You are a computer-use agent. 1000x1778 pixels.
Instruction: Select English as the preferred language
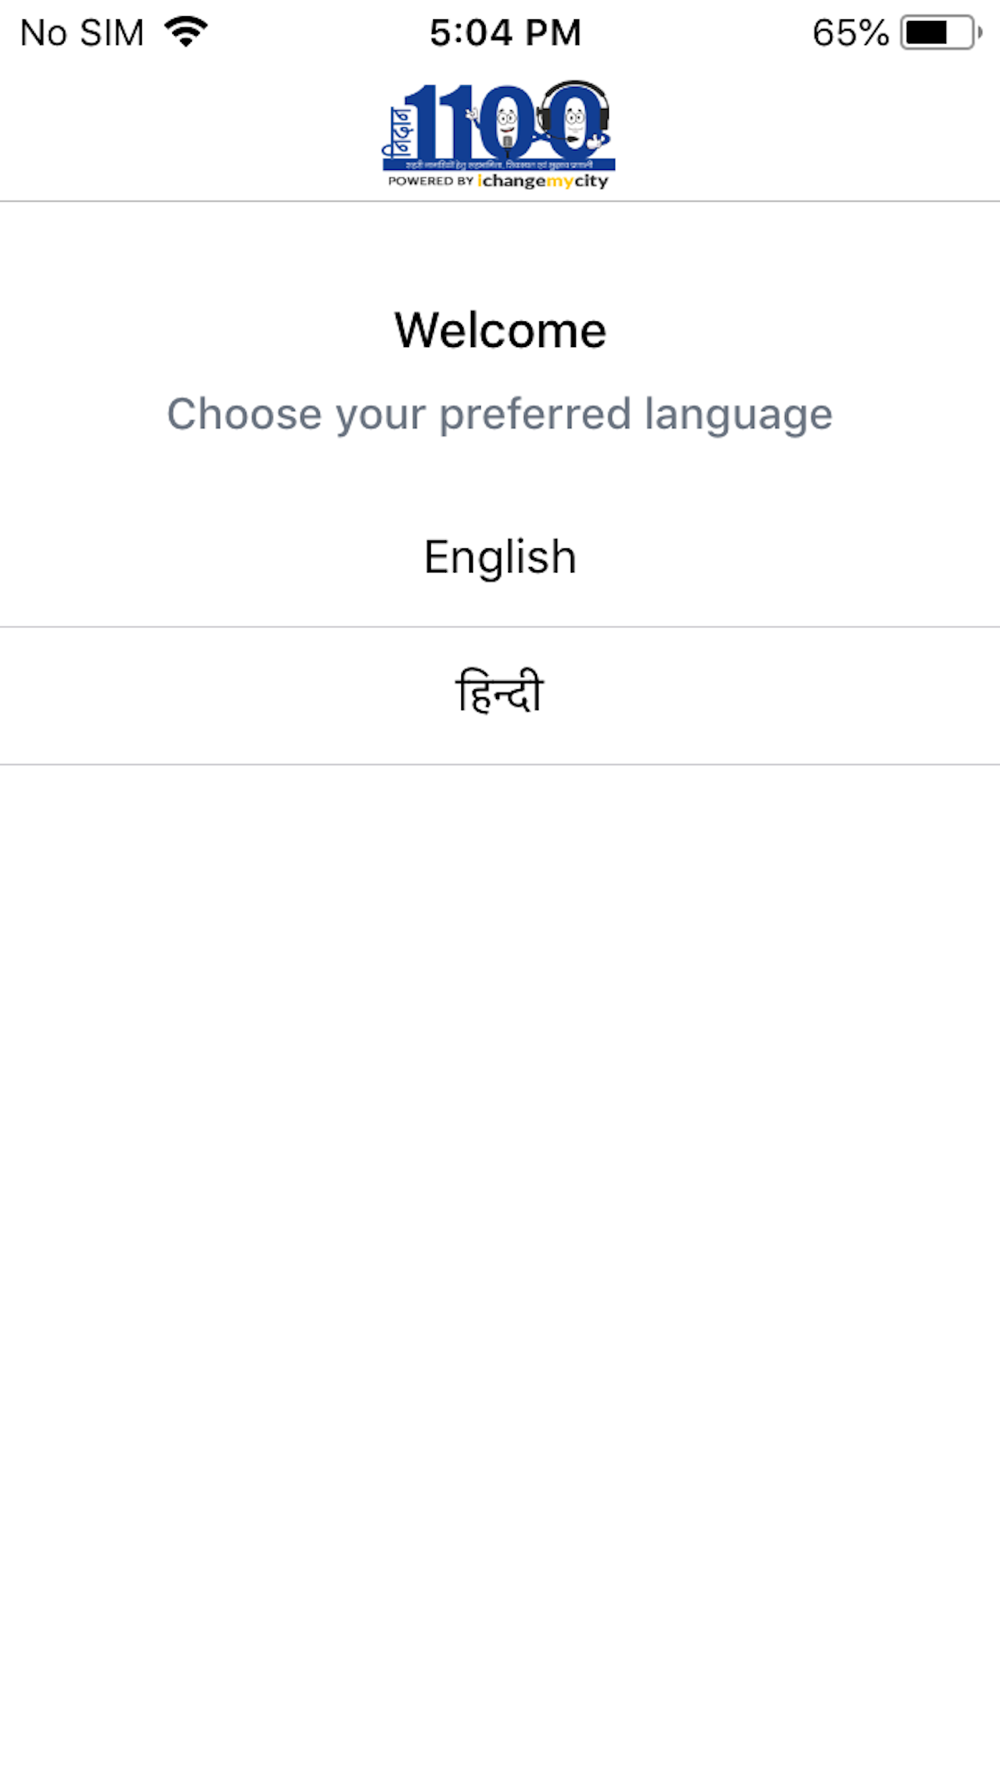tap(500, 558)
